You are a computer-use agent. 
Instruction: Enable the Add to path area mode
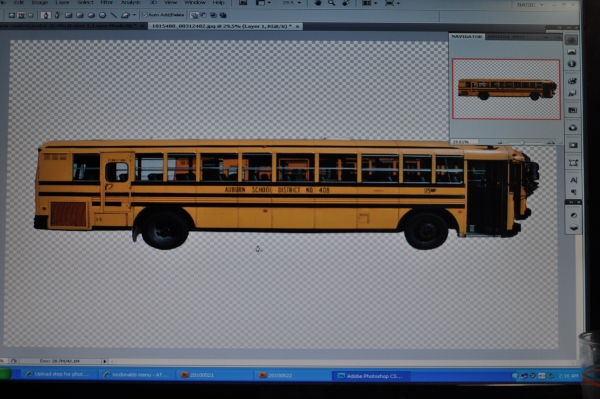(x=194, y=15)
